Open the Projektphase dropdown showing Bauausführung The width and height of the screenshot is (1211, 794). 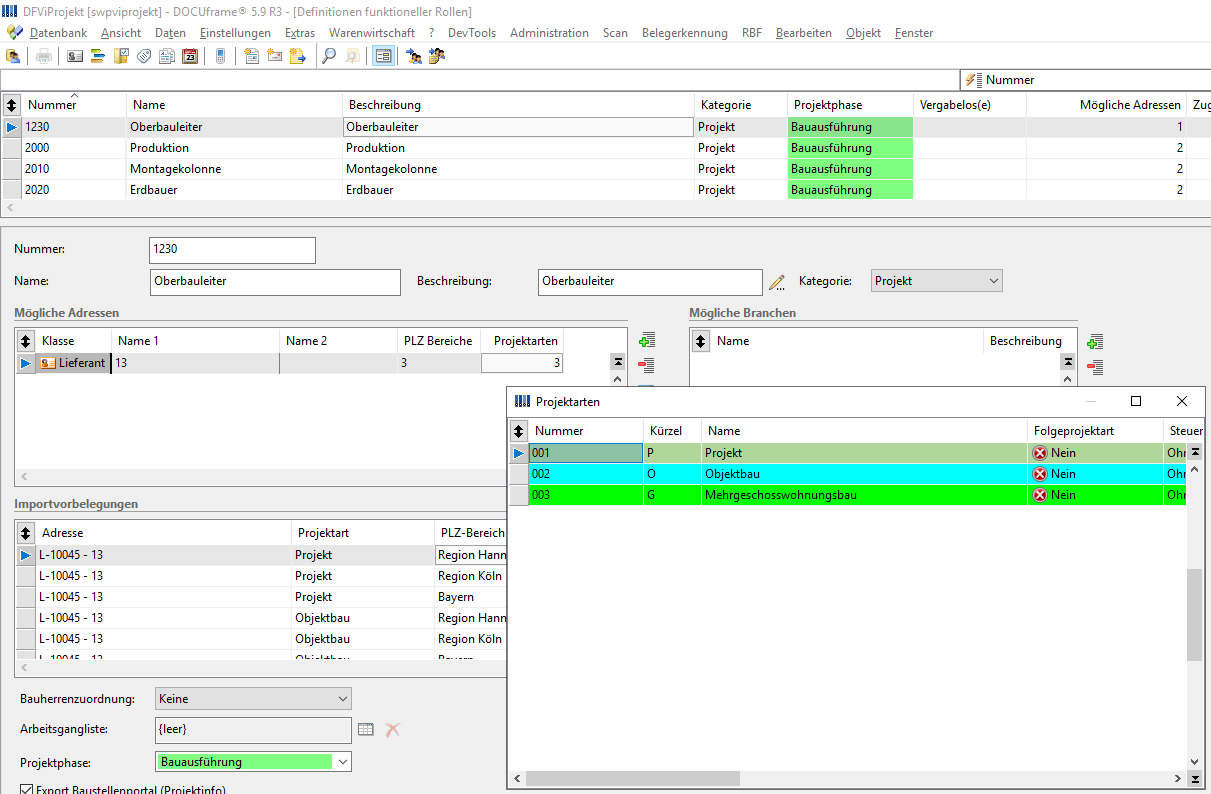(254, 762)
